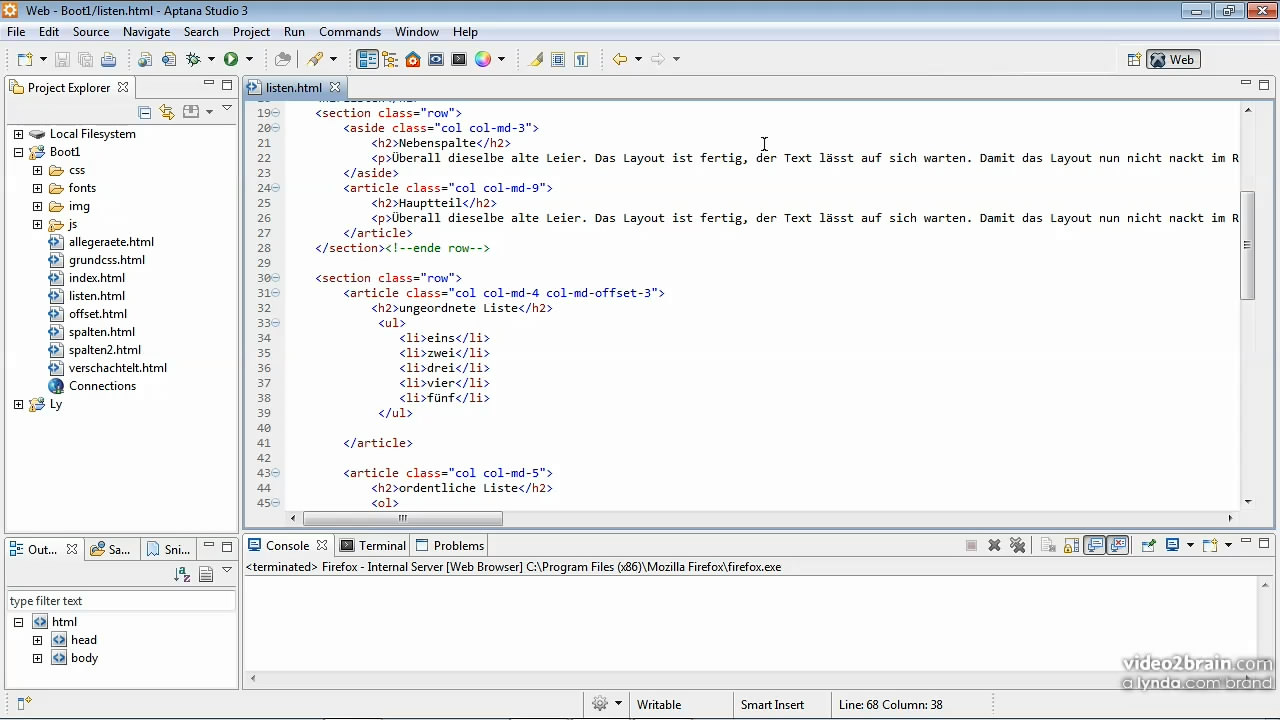Toggle Show Whitespace Characters pilcrow button
Image resolution: width=1280 pixels, height=720 pixels.
tap(581, 59)
